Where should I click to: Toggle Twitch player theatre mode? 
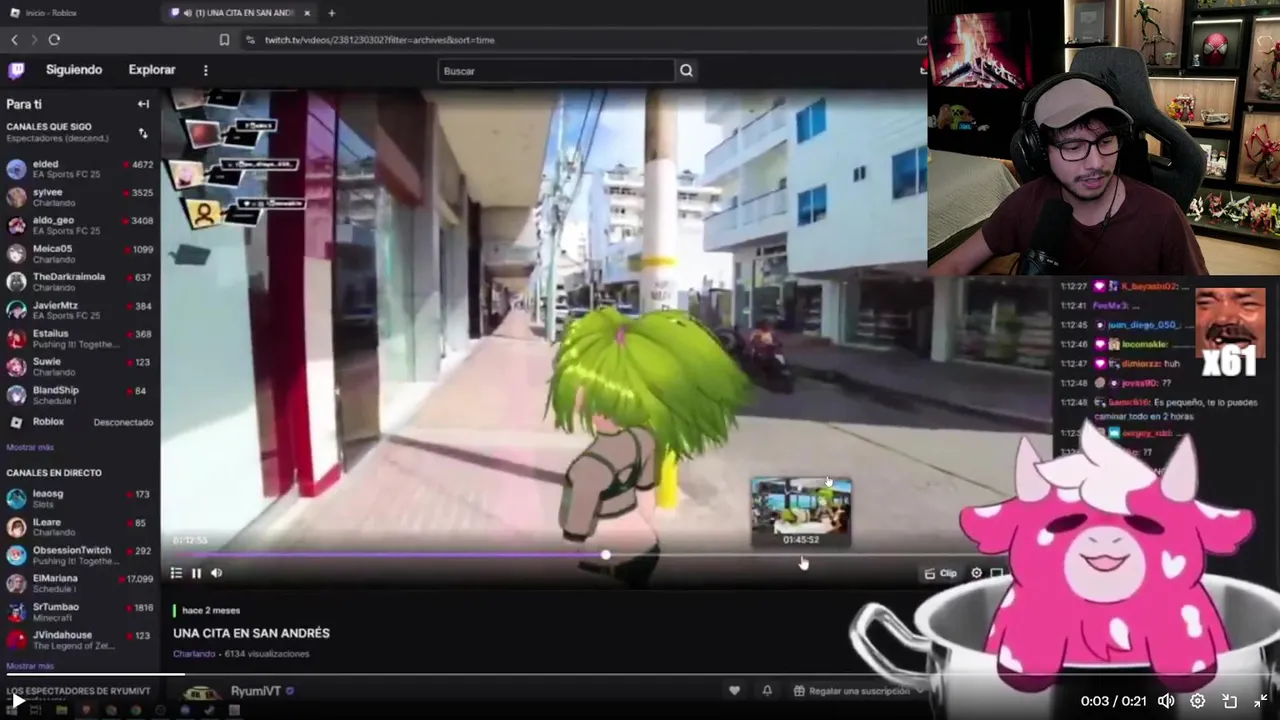997,573
